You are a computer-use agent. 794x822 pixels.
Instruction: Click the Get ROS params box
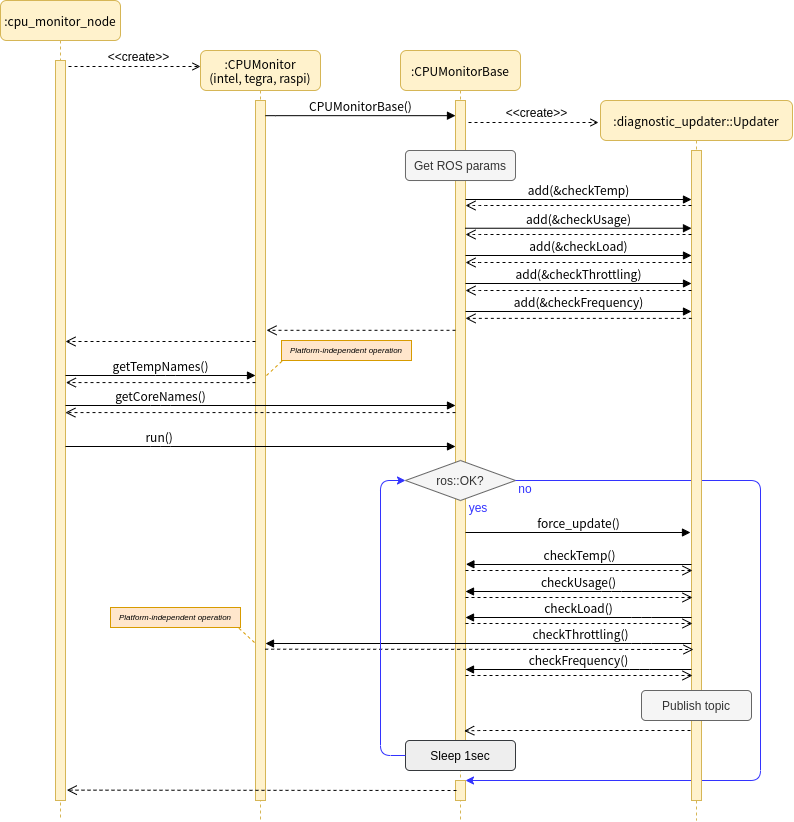[460, 165]
